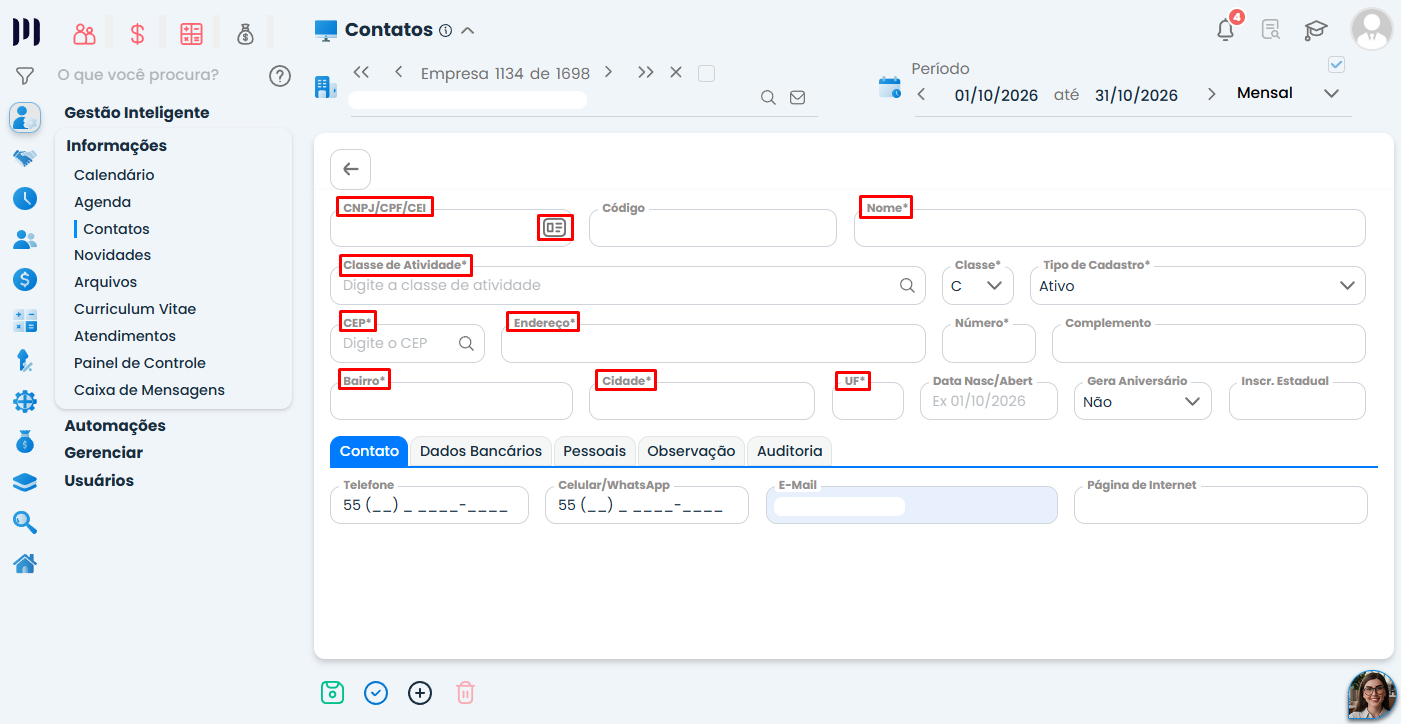1401x724 pixels.
Task: Select the Contato tab
Action: point(369,451)
